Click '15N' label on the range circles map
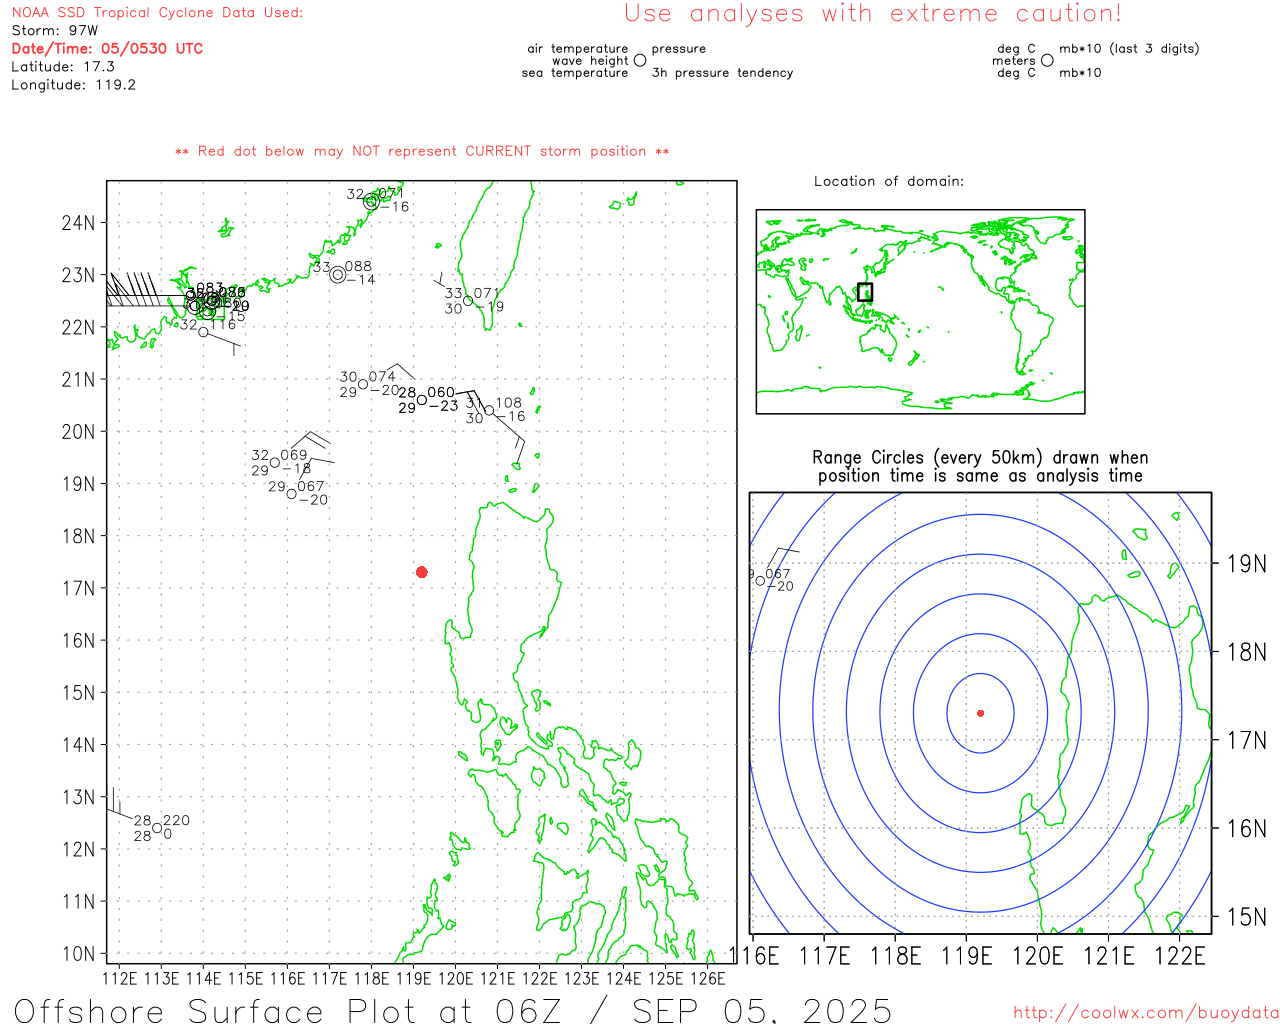The image size is (1280, 1024). pyautogui.click(x=1246, y=916)
